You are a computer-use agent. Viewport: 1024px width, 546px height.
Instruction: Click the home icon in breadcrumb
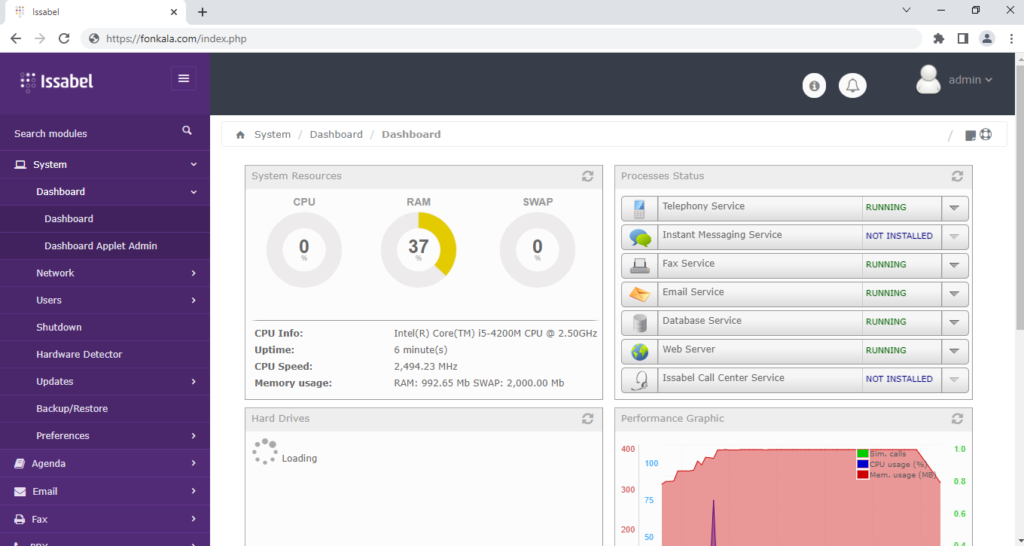coord(240,135)
